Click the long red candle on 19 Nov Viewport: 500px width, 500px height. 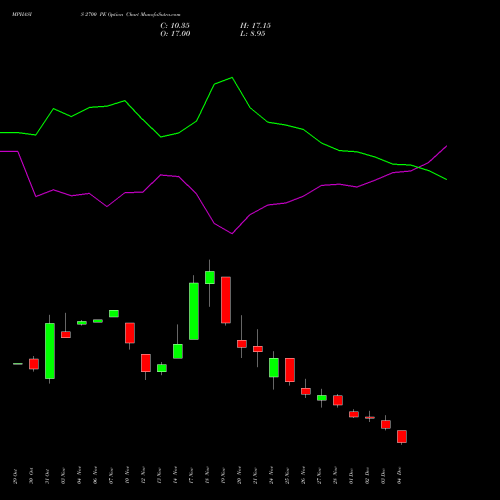click(x=226, y=300)
